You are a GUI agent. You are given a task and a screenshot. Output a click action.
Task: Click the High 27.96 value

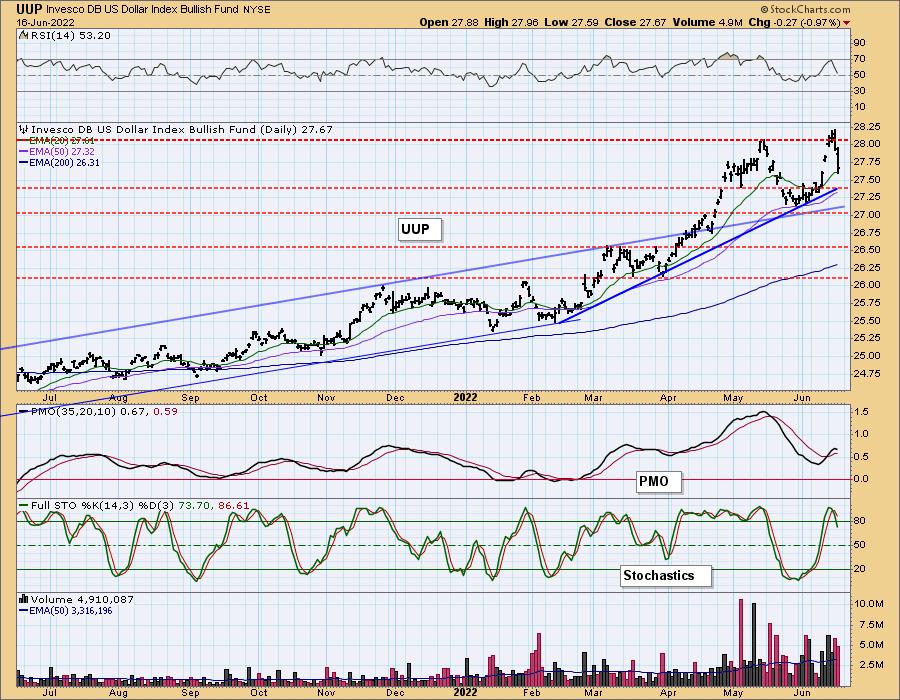pyautogui.click(x=511, y=22)
